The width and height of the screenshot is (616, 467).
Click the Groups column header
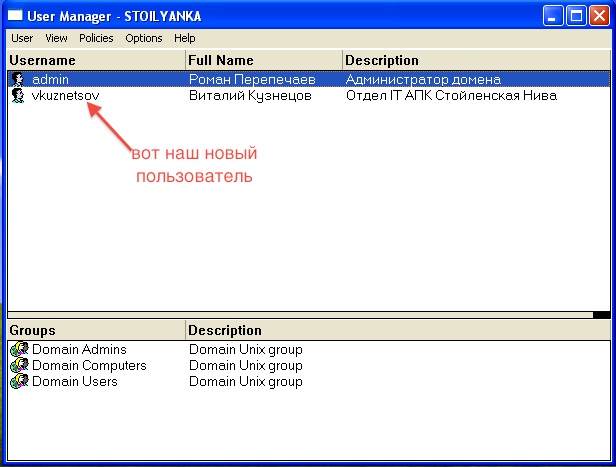click(95, 331)
